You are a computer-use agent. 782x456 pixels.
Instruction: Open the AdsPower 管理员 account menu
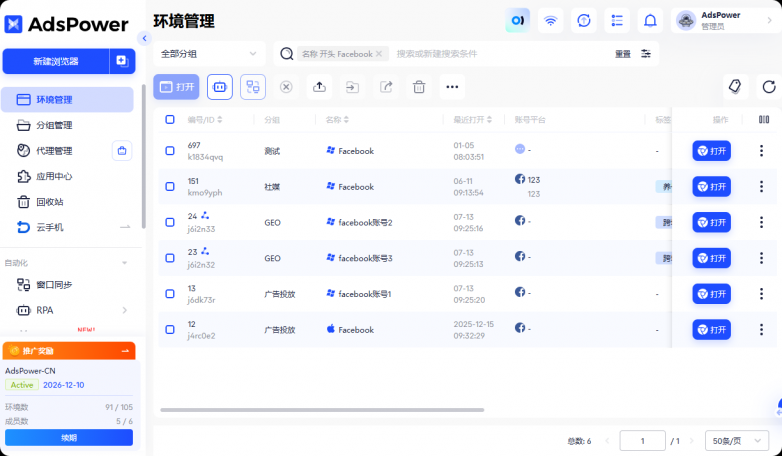(726, 20)
